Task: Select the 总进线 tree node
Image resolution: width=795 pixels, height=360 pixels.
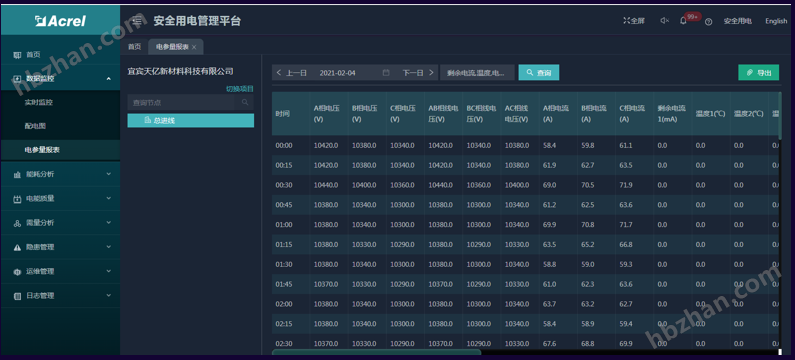Action: 191,121
